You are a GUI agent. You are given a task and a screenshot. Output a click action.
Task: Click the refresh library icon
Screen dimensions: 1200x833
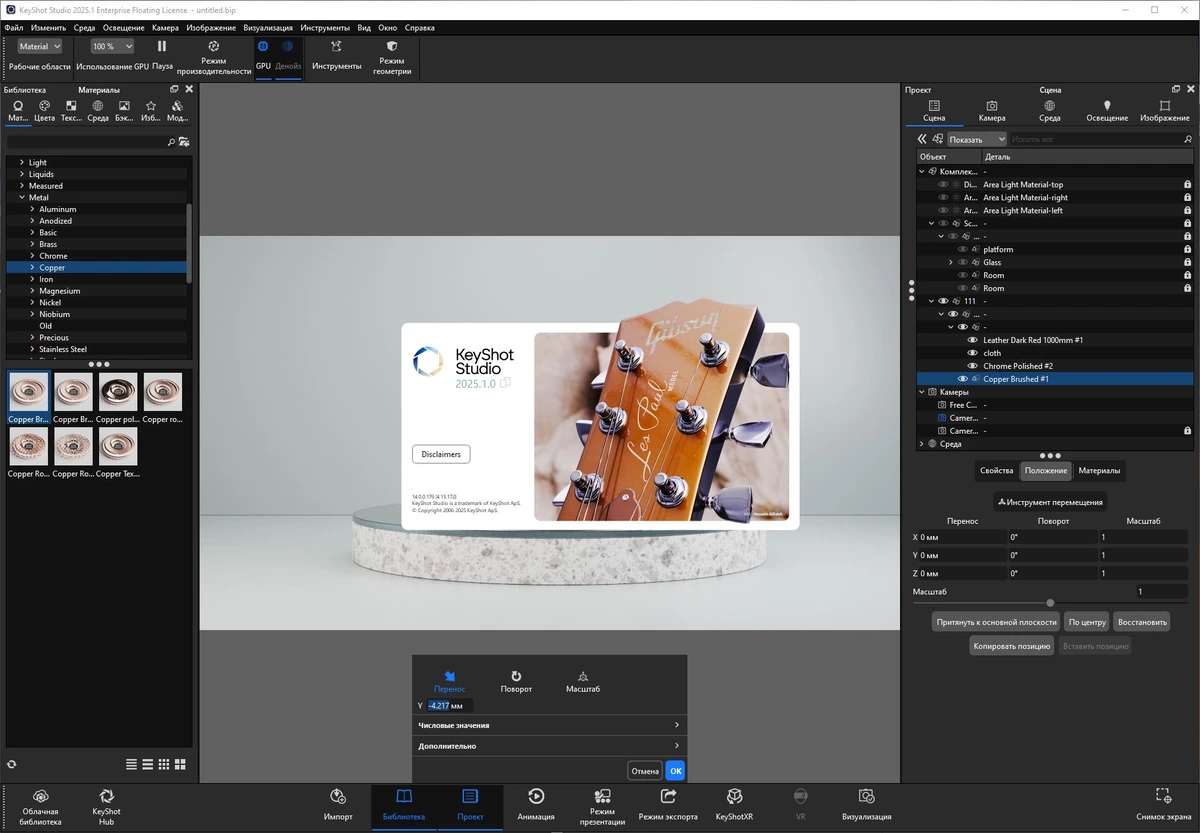pyautogui.click(x=11, y=764)
